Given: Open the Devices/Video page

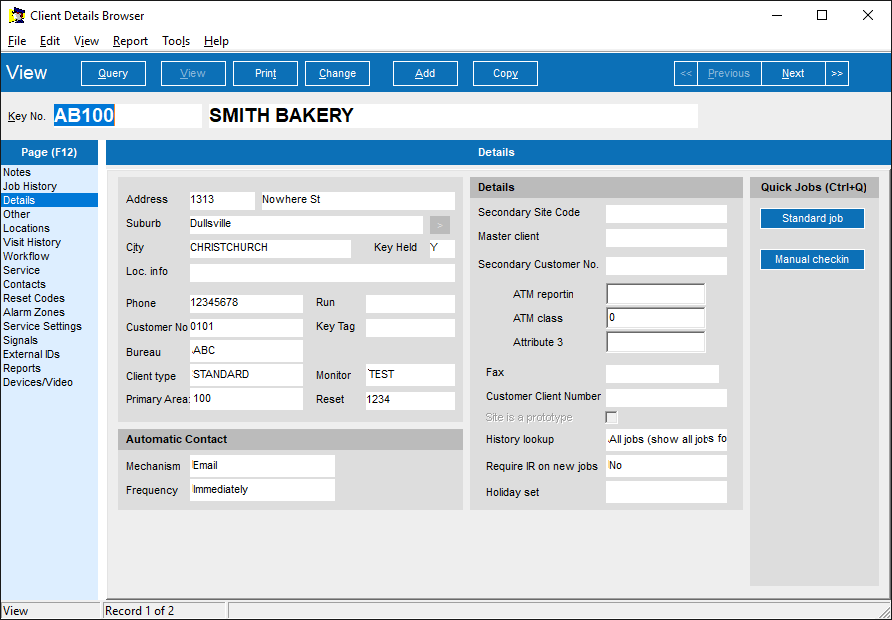Looking at the screenshot, I should (x=49, y=382).
